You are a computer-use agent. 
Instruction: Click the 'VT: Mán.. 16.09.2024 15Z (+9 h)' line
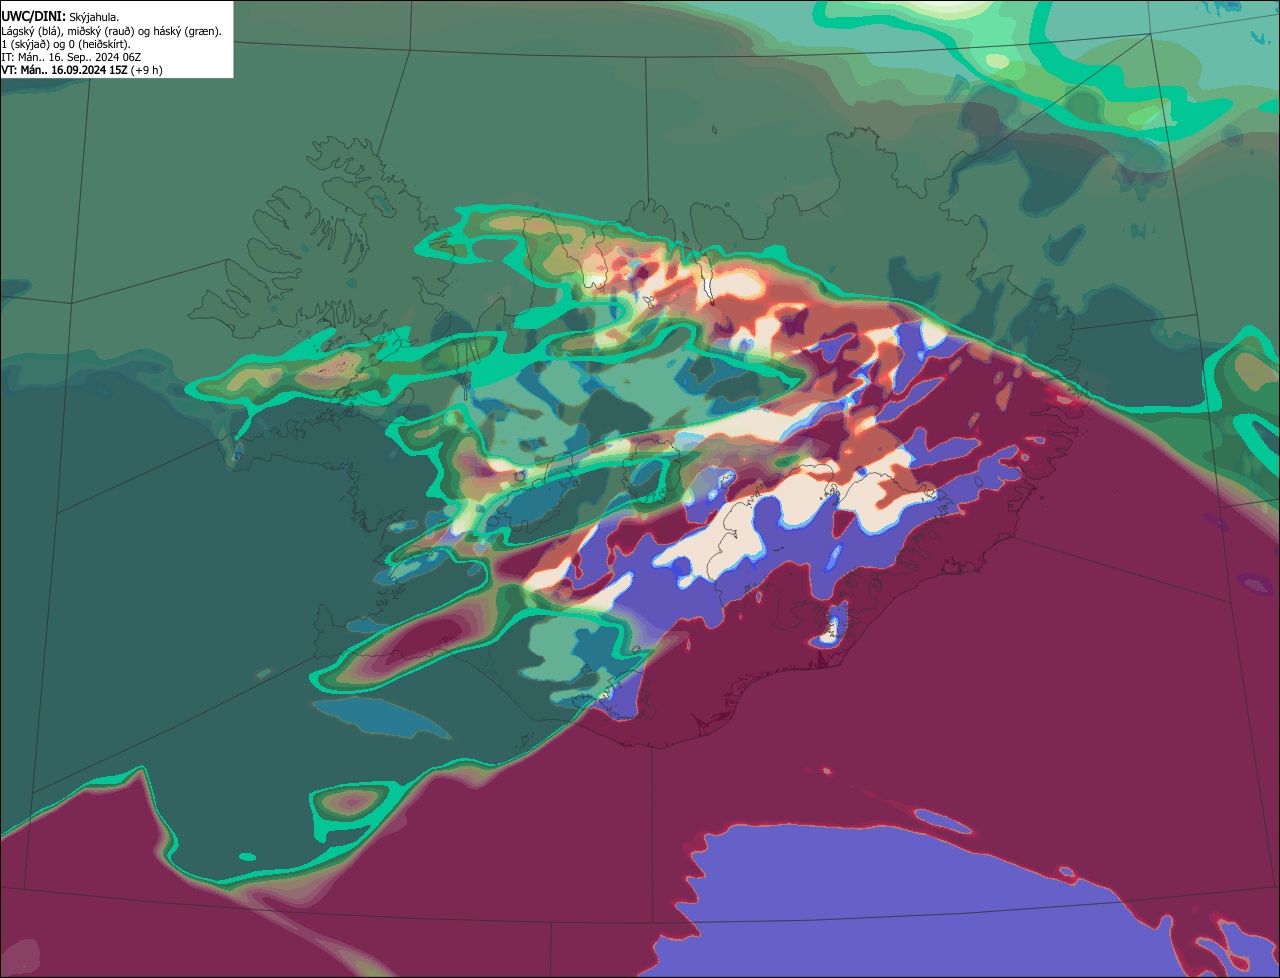[x=82, y=70]
